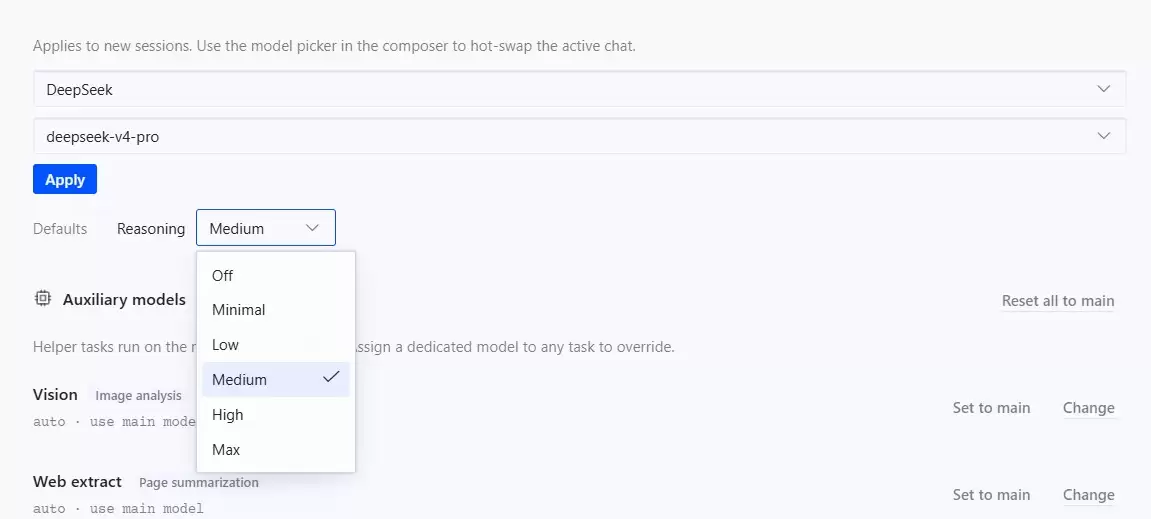
Task: Set the Web extract model to main
Action: tap(991, 495)
